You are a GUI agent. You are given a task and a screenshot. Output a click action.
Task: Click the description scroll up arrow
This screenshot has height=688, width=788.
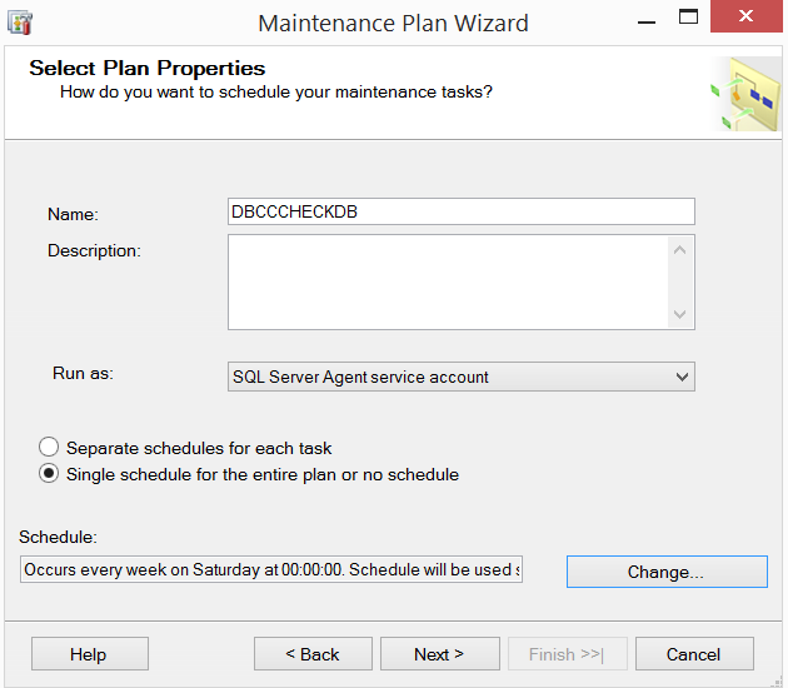point(680,250)
